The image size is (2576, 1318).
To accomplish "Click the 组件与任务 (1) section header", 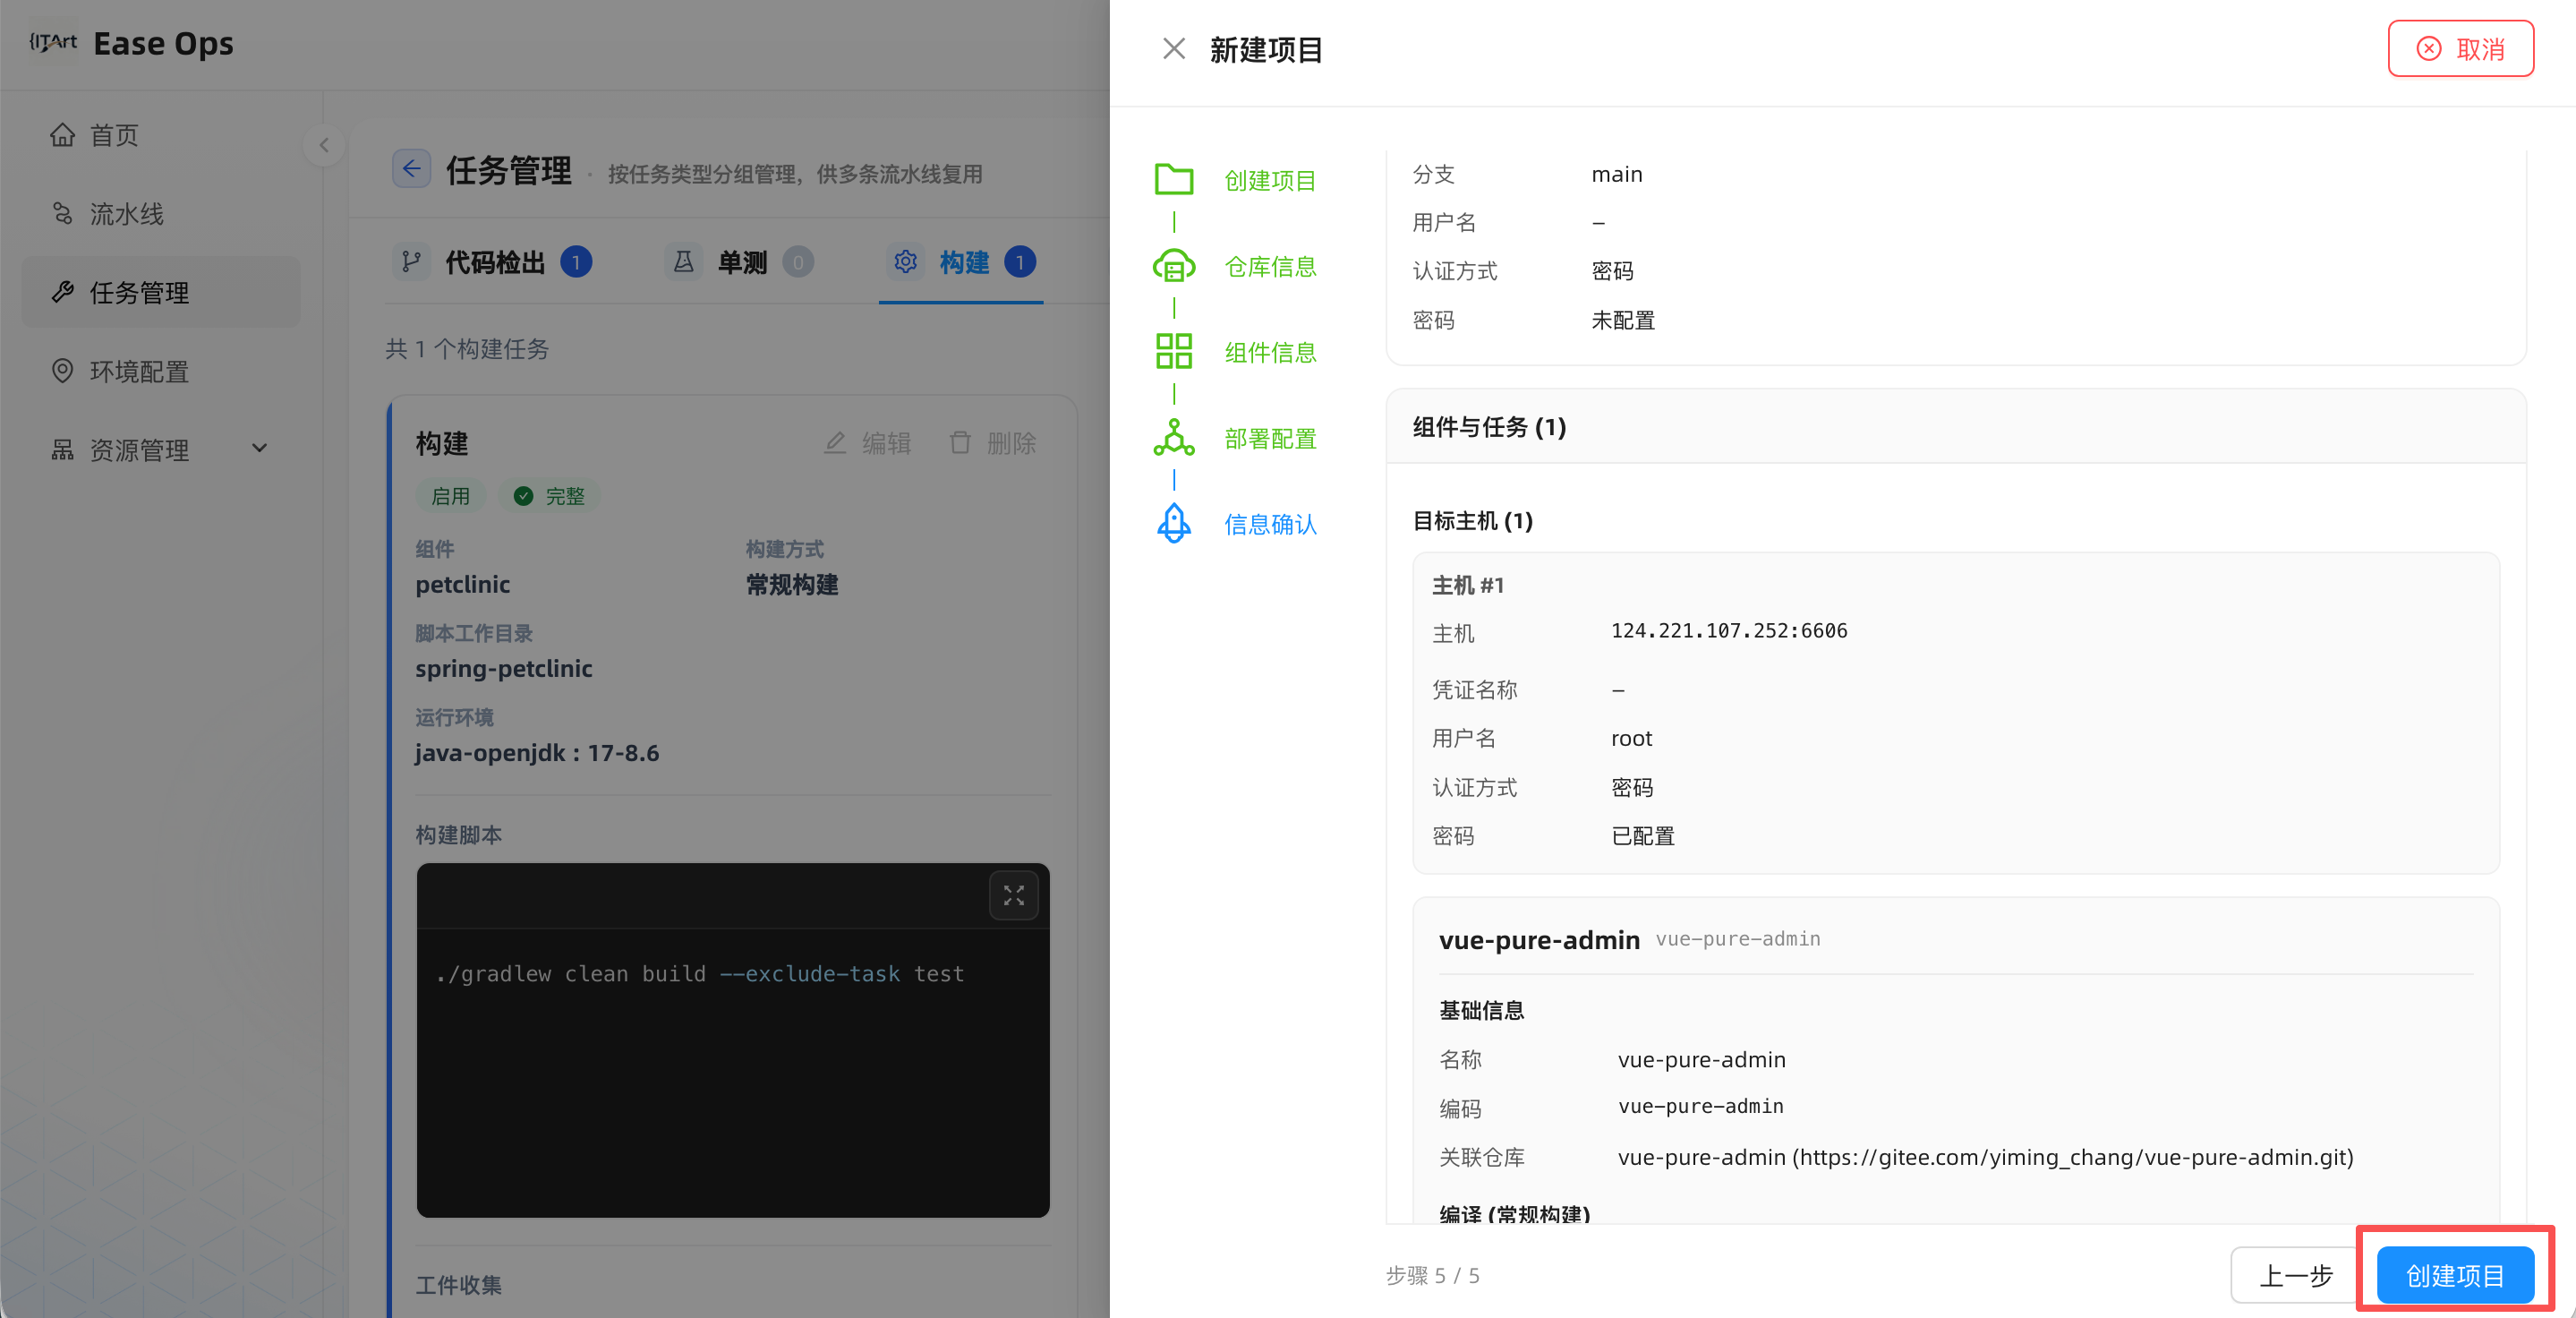I will (x=1956, y=427).
